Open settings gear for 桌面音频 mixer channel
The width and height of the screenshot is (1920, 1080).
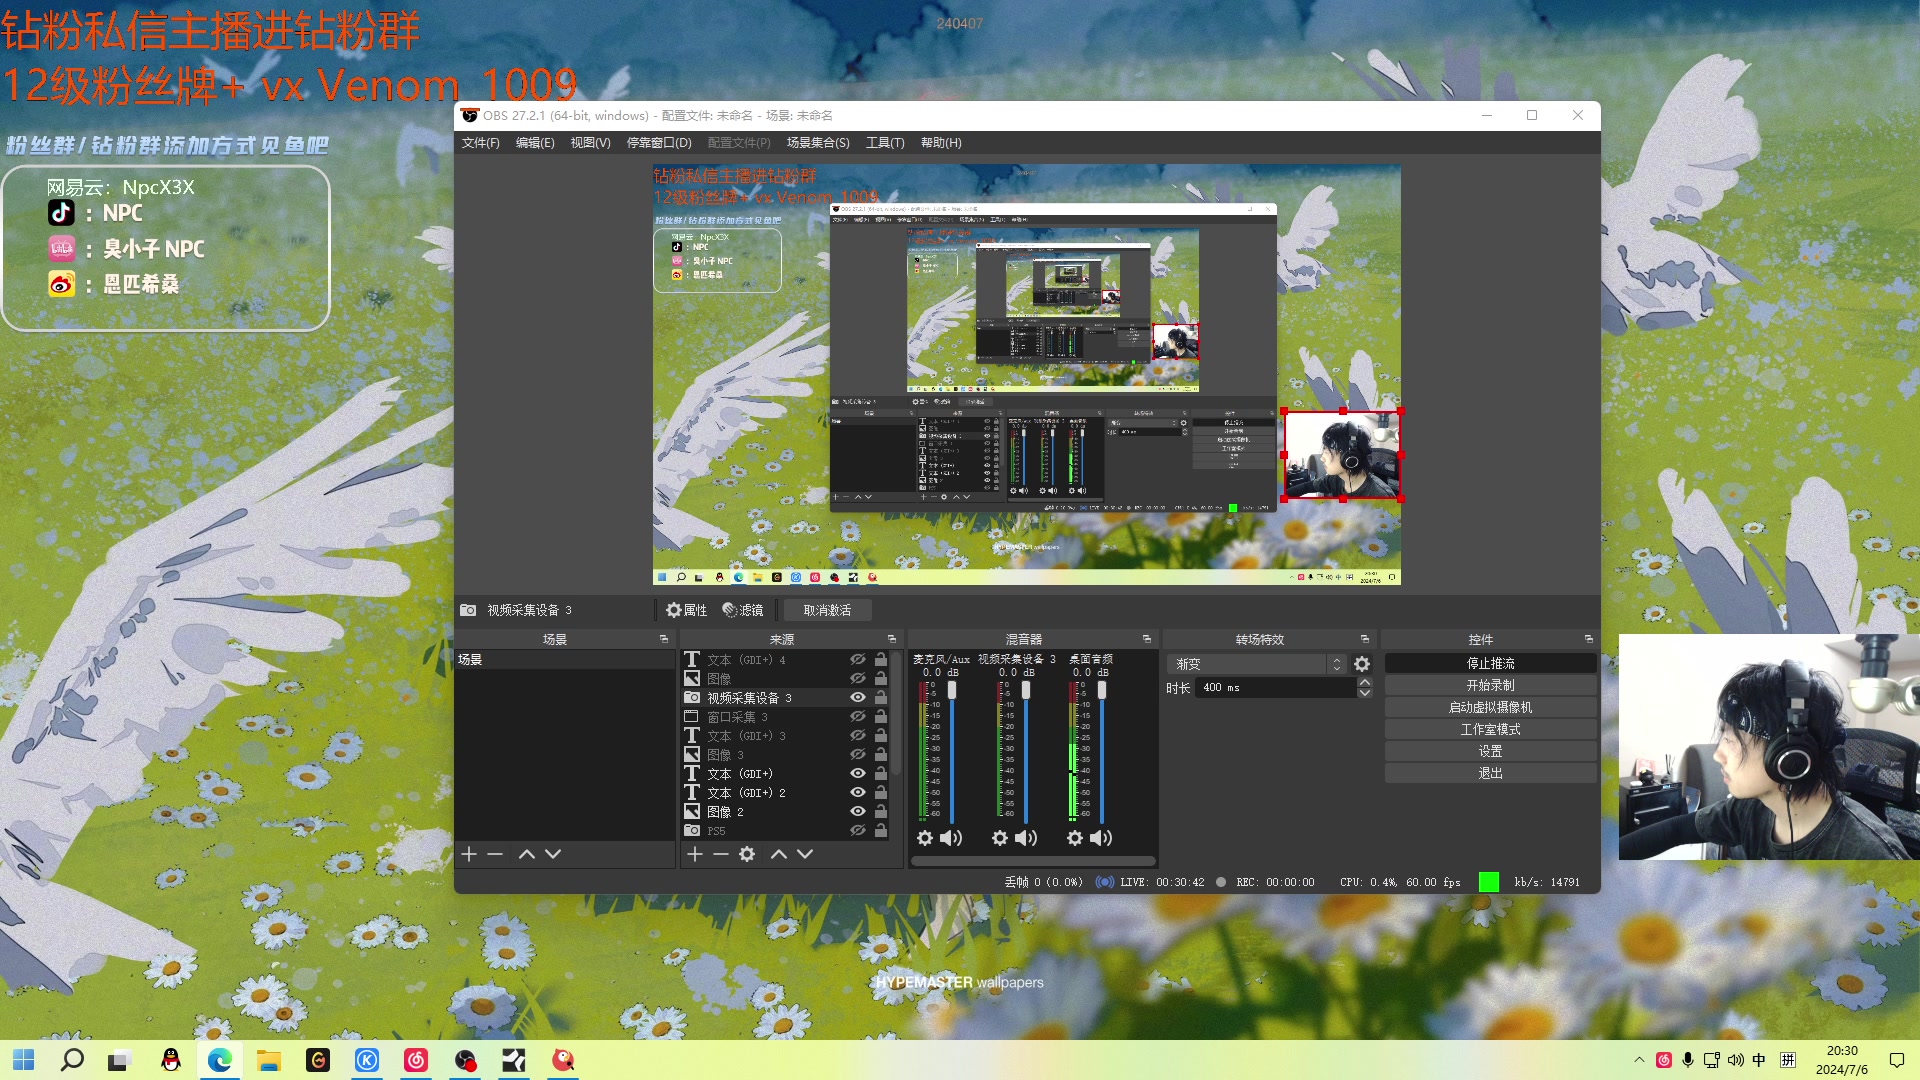pos(1075,838)
